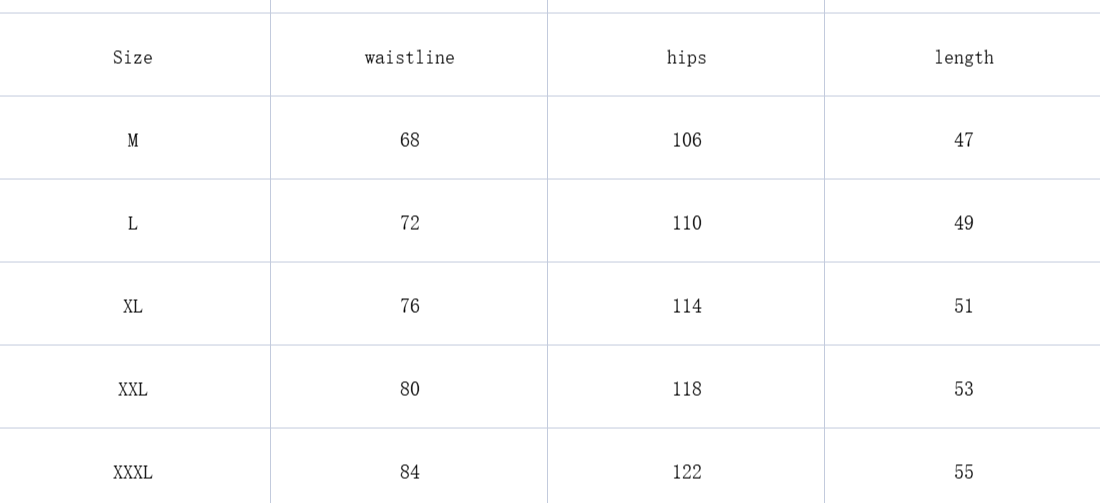Select the waistline header cell
This screenshot has width=1100, height=503.
click(409, 57)
